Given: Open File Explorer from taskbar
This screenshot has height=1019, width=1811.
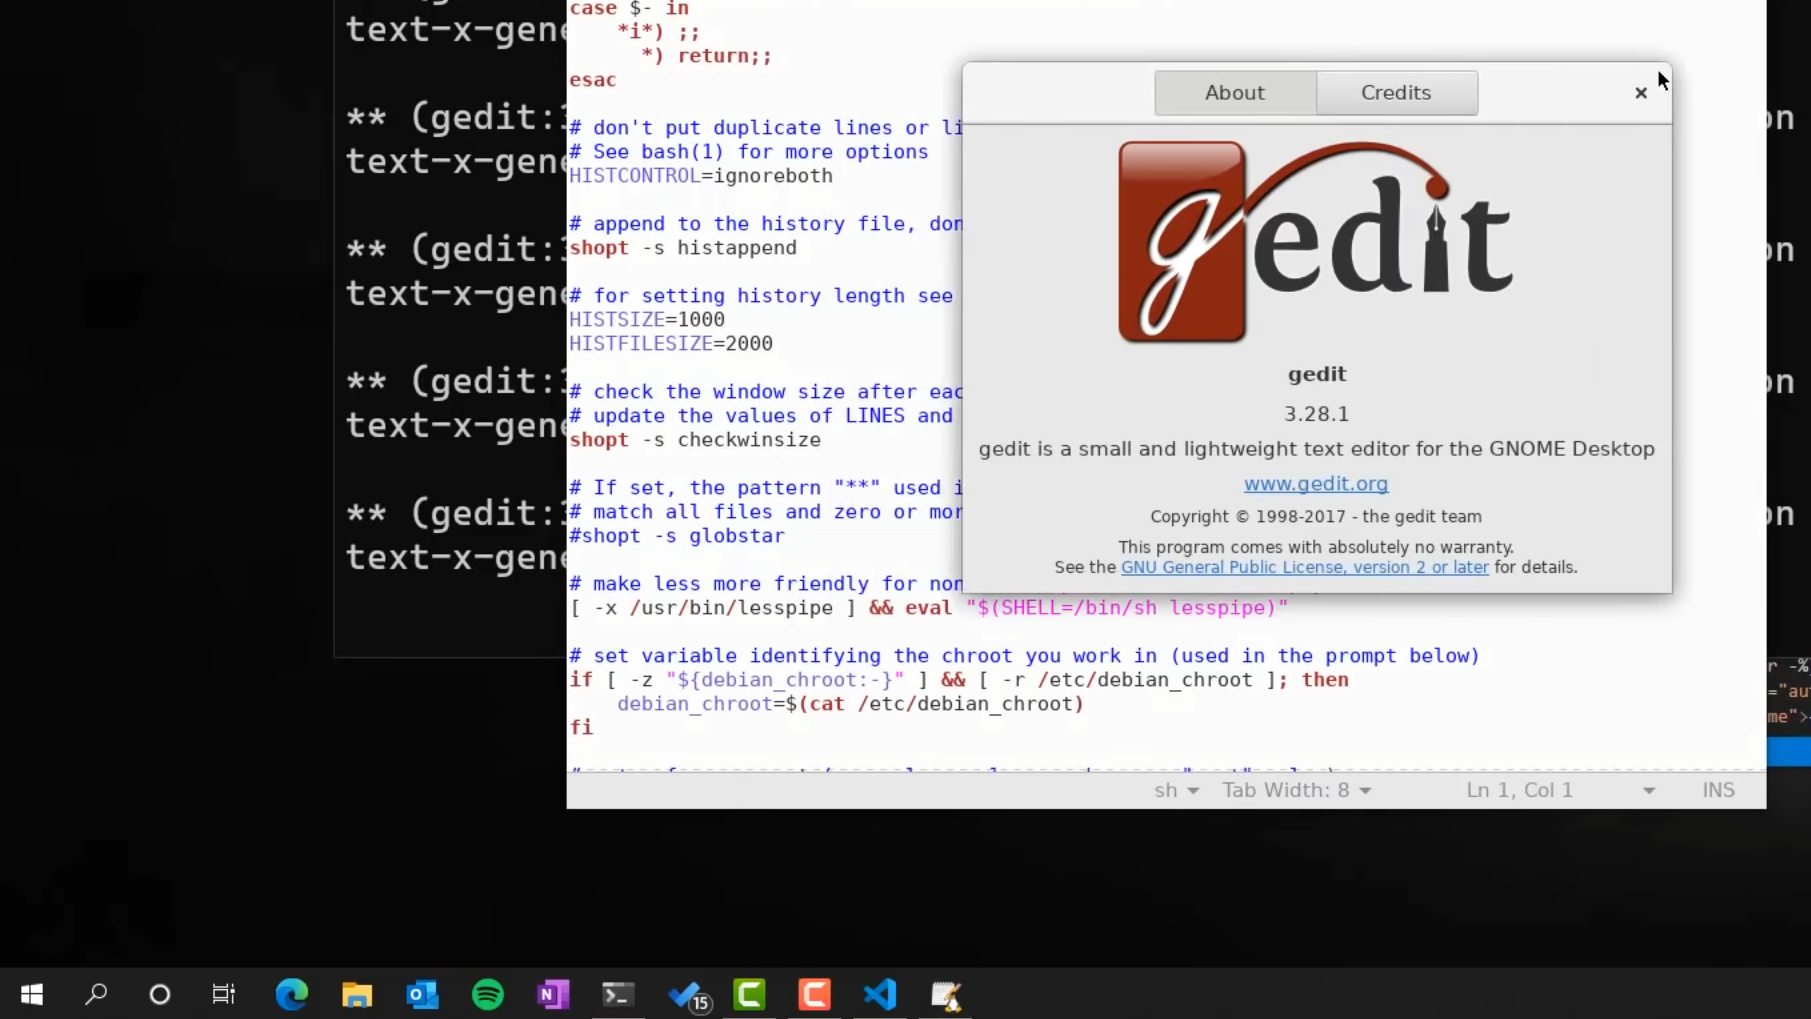Looking at the screenshot, I should (357, 994).
